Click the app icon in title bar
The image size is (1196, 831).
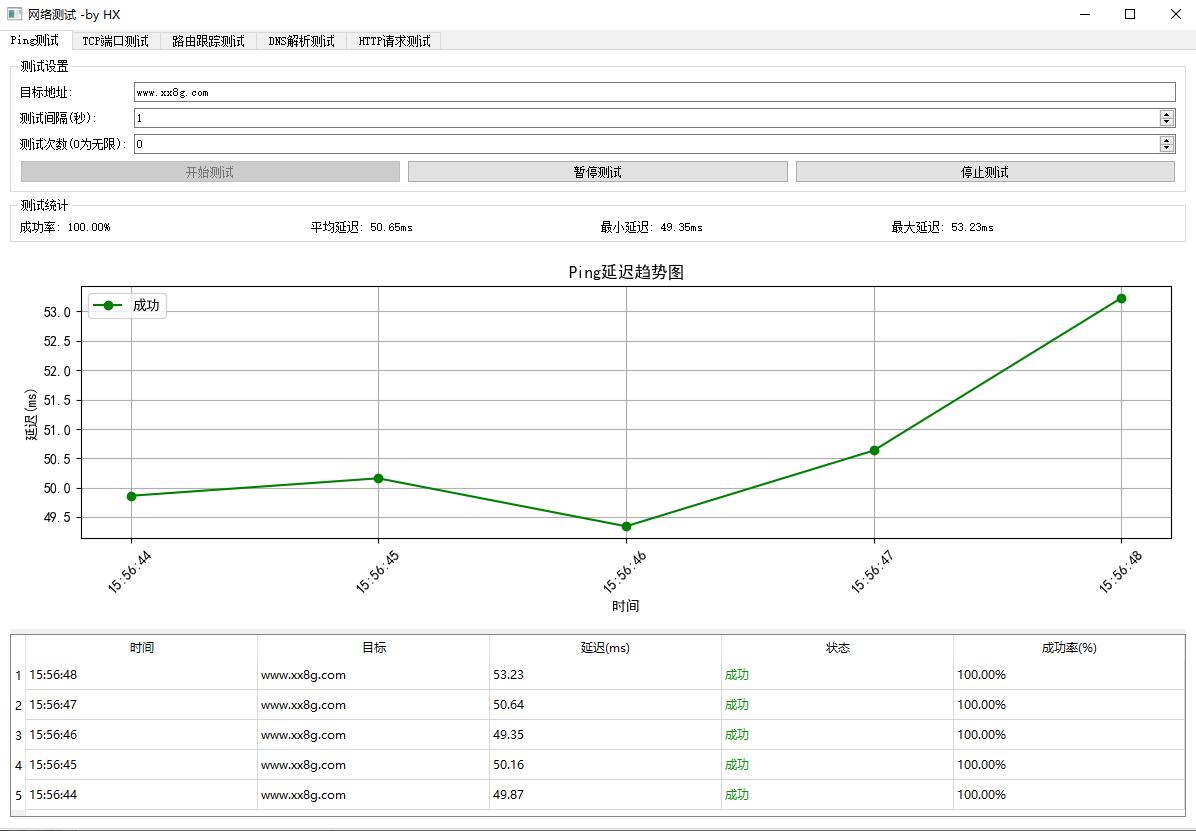[14, 14]
